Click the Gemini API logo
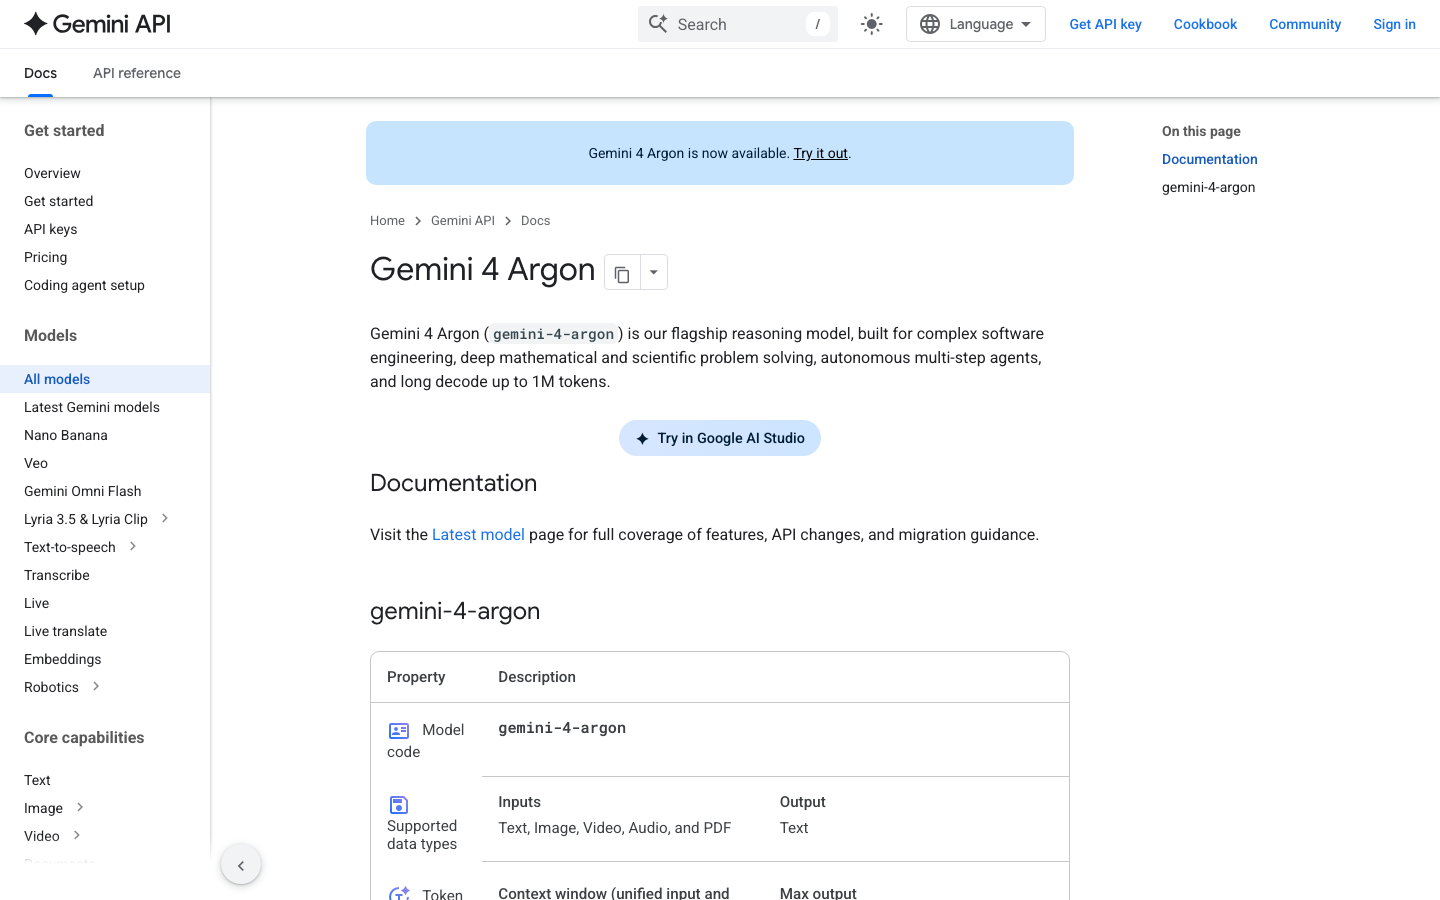 click(x=97, y=24)
